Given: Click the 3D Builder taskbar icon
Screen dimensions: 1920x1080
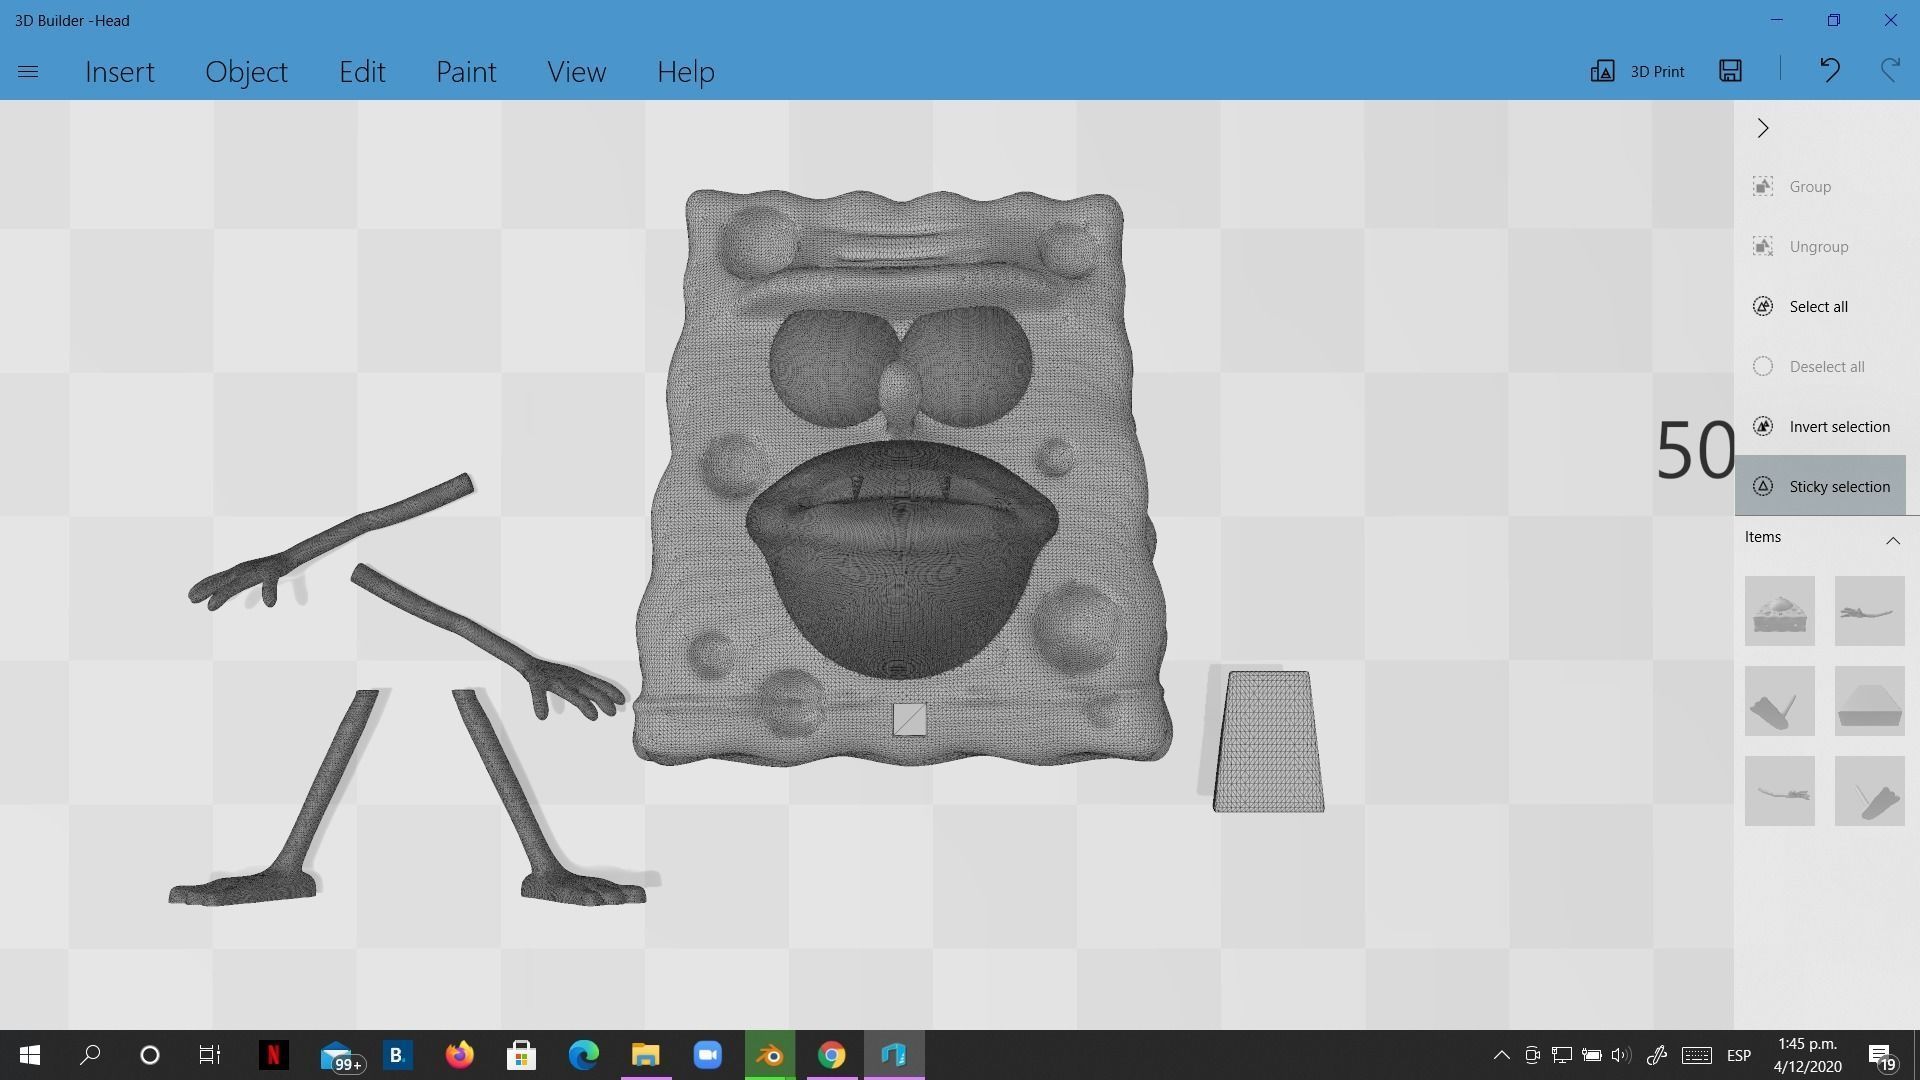Looking at the screenshot, I should pos(894,1055).
